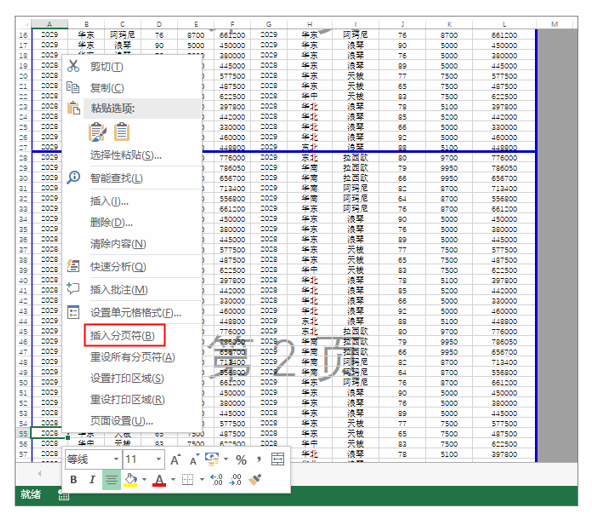Choose the plain clipboard paste icon
The width and height of the screenshot is (592, 525).
(x=122, y=132)
